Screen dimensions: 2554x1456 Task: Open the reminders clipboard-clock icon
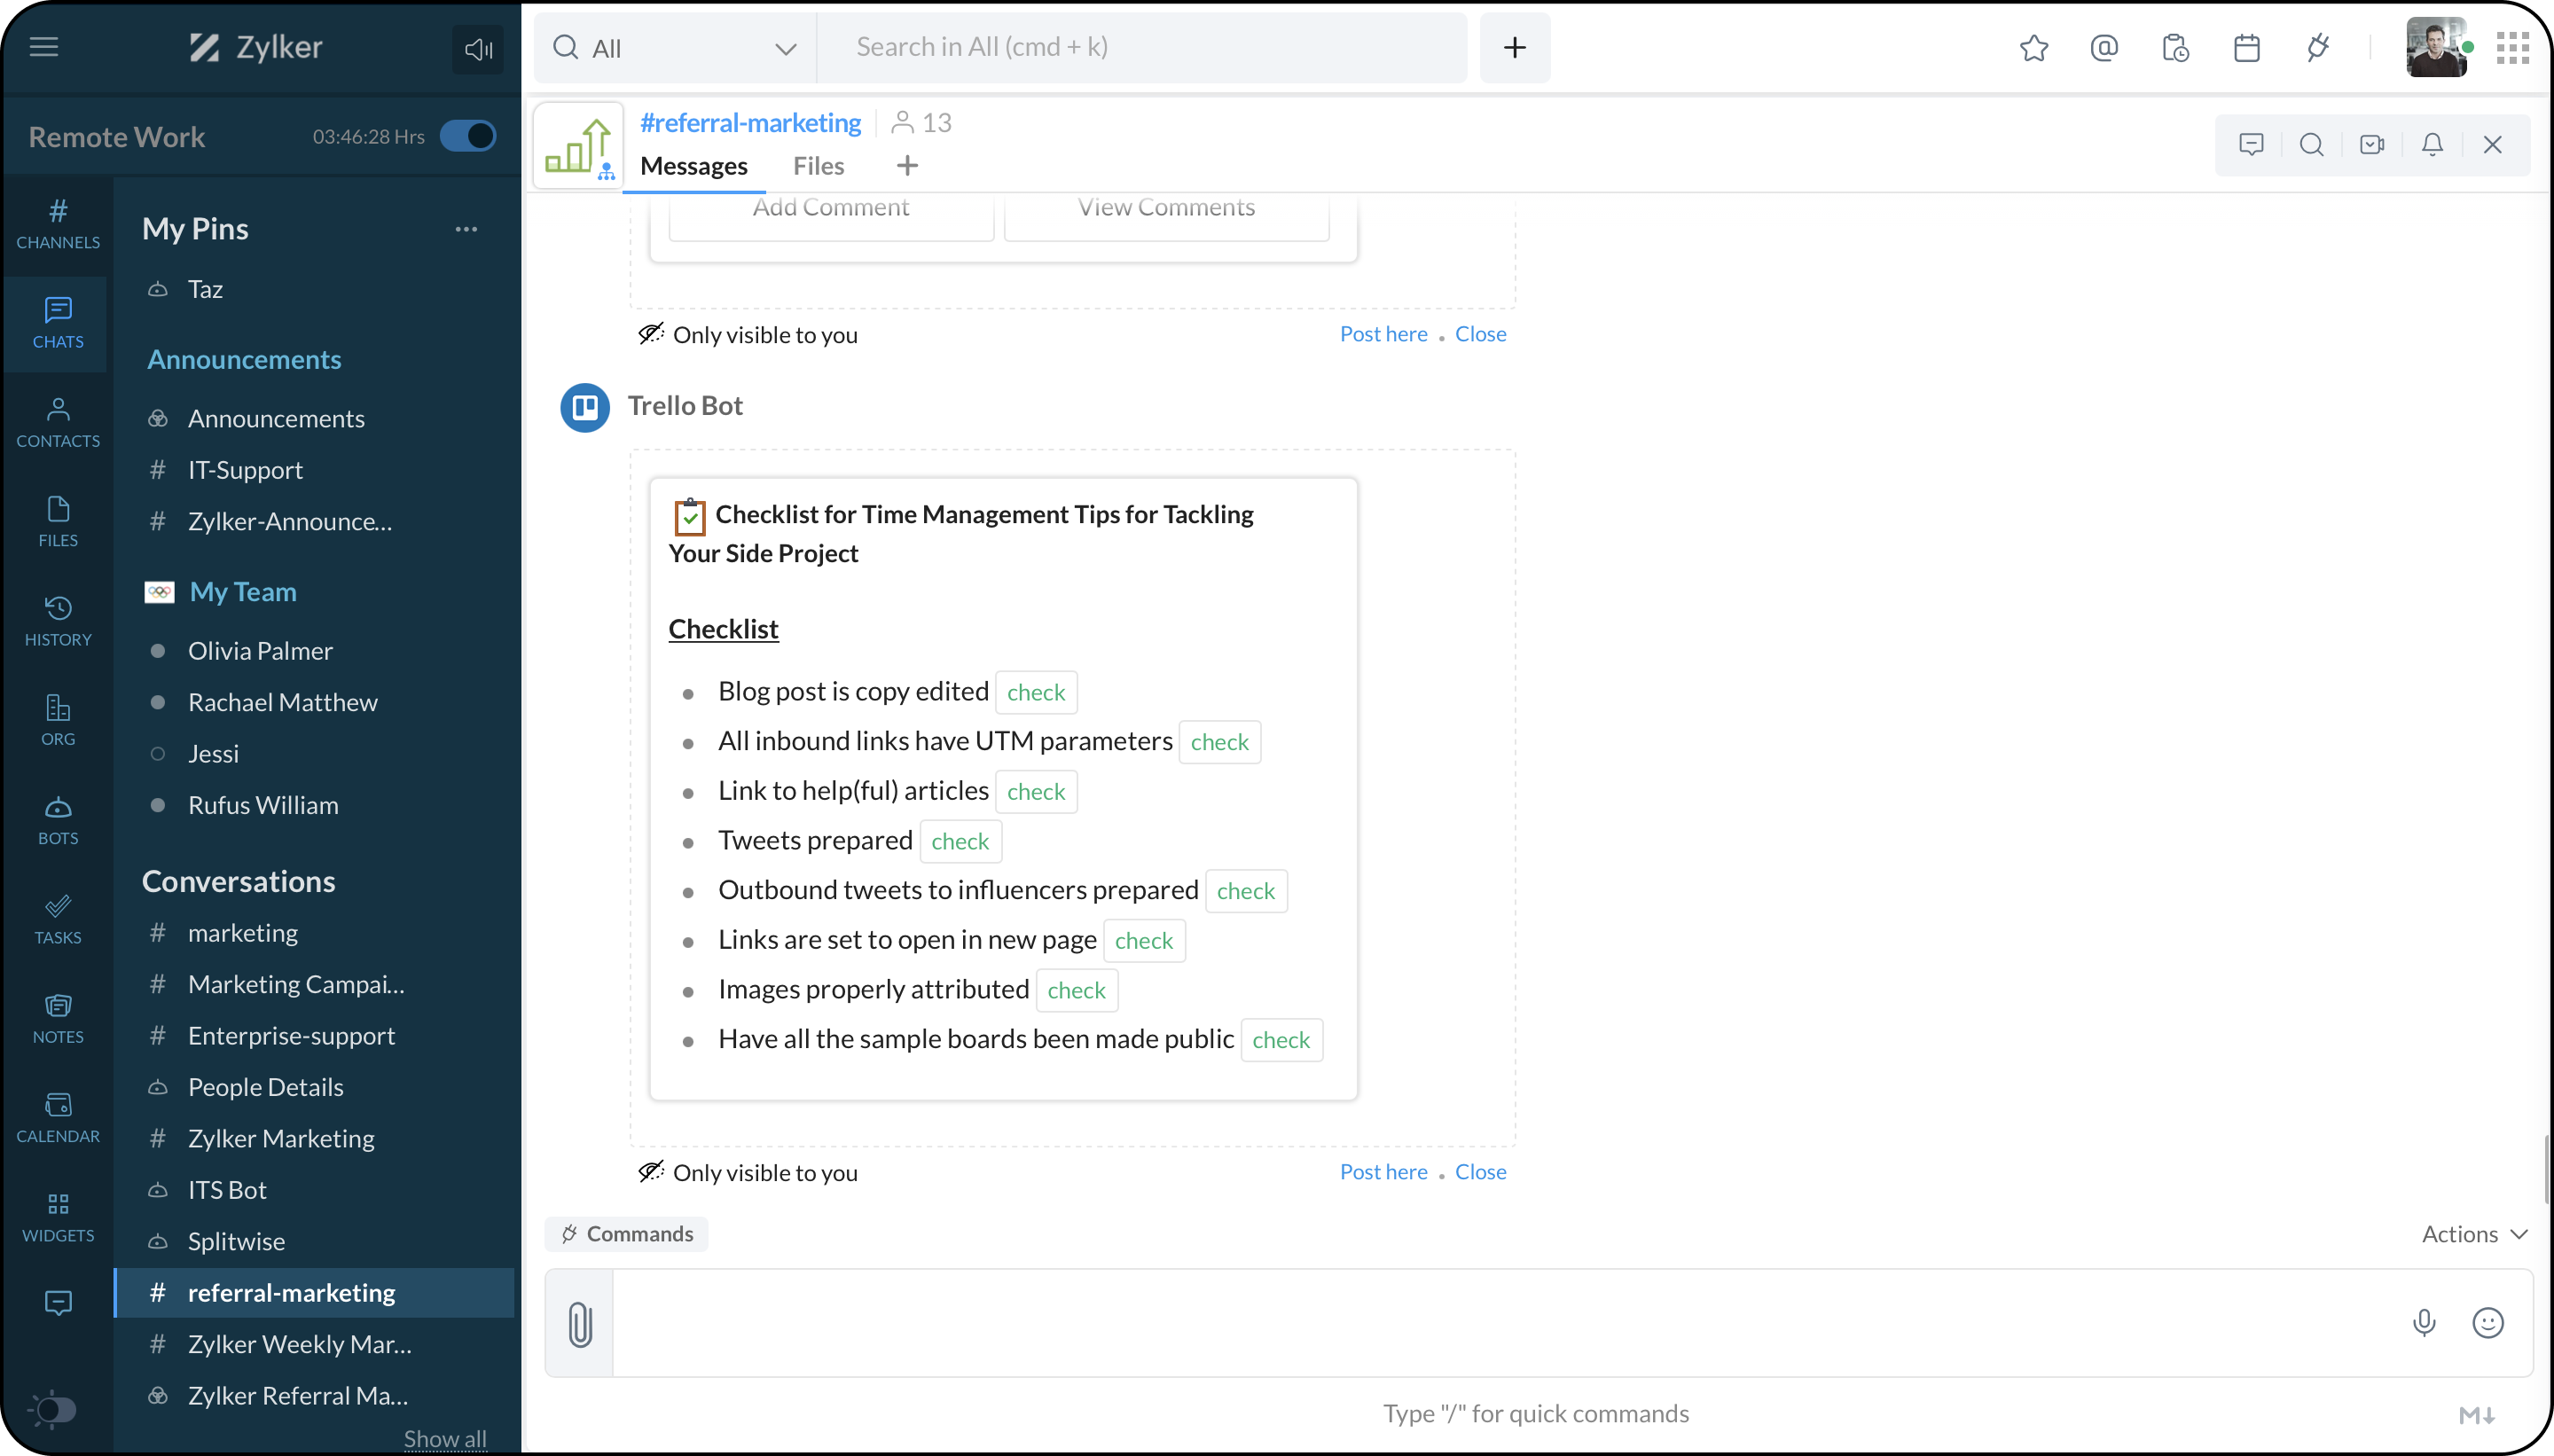(x=2175, y=48)
